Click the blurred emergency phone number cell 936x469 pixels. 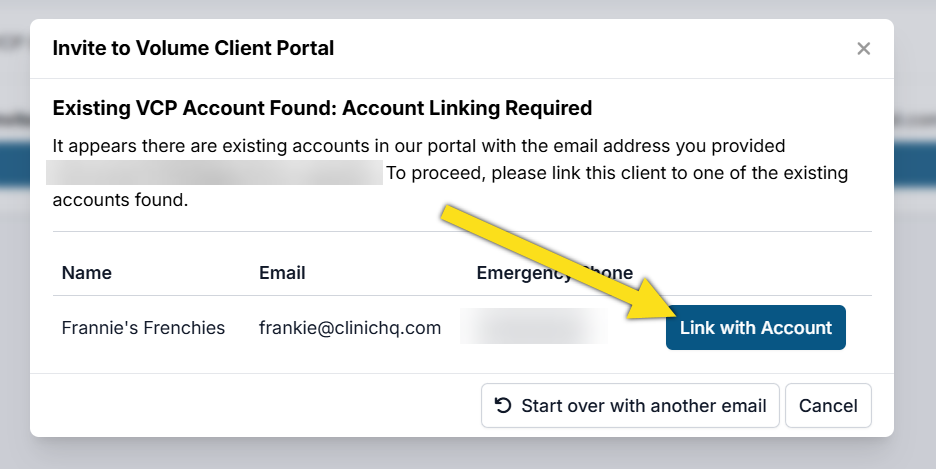tap(534, 327)
